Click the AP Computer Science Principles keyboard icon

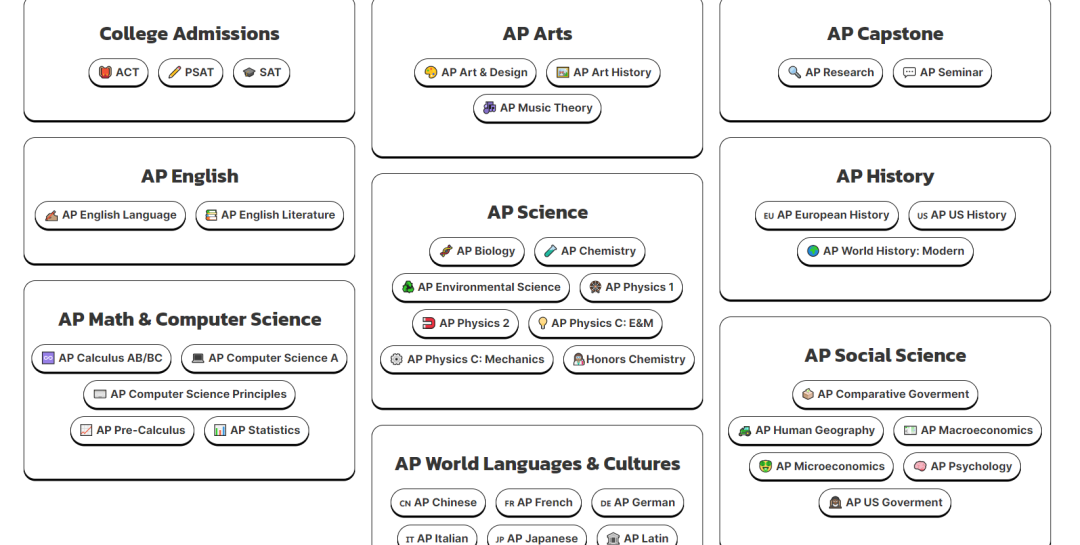pyautogui.click(x=100, y=394)
